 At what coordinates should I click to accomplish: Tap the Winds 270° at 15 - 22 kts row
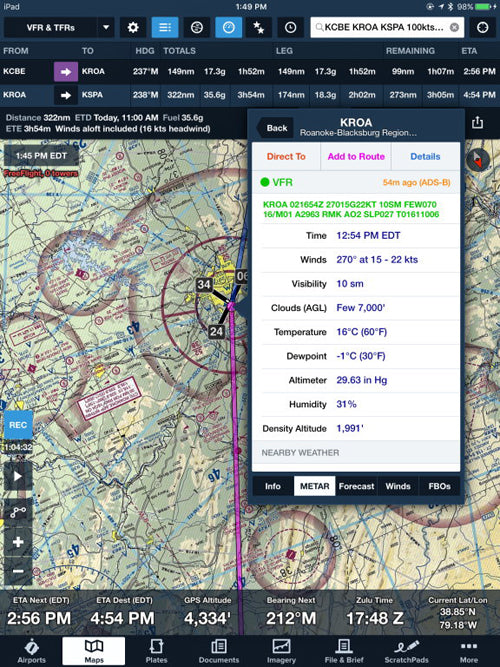pyautogui.click(x=356, y=260)
